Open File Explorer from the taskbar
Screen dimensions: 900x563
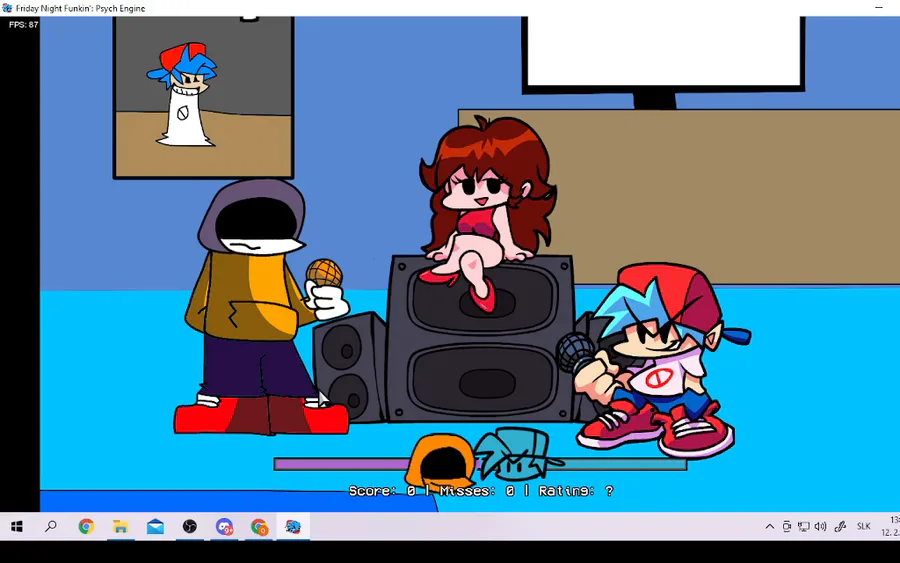tap(121, 526)
